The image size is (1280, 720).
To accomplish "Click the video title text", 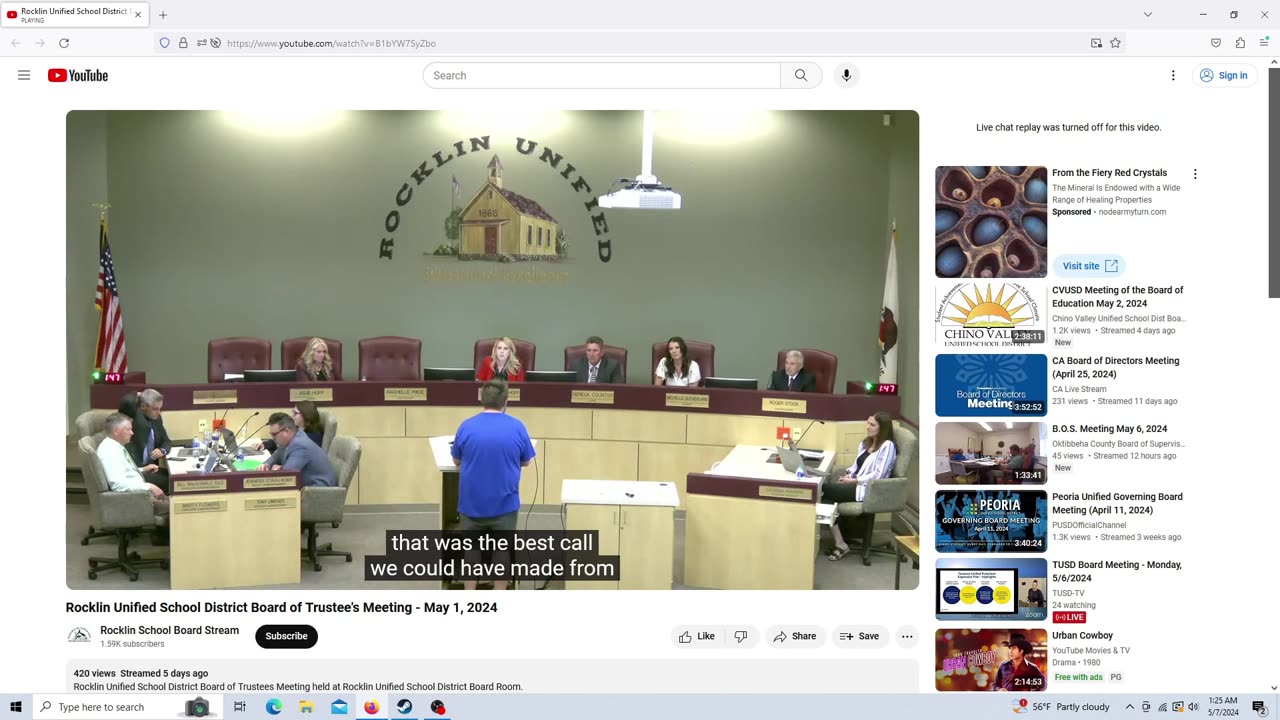I will 281,607.
